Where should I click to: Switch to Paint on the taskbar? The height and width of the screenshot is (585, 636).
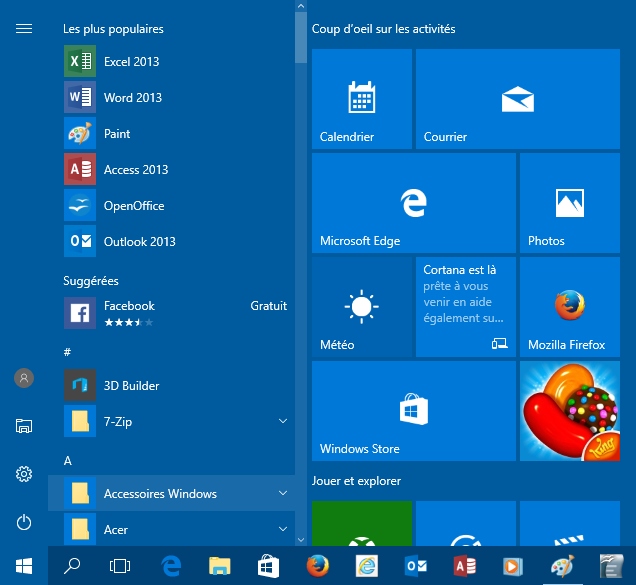tap(562, 566)
